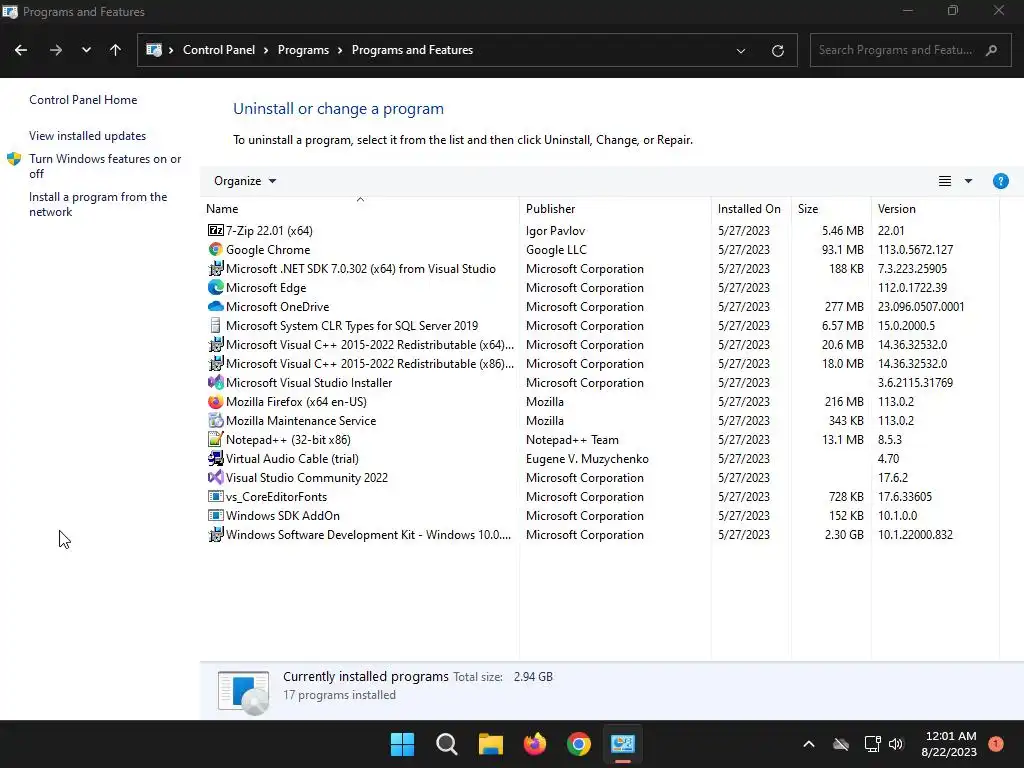
Task: Select version 113.0.5672.127 cell
Action: point(916,249)
